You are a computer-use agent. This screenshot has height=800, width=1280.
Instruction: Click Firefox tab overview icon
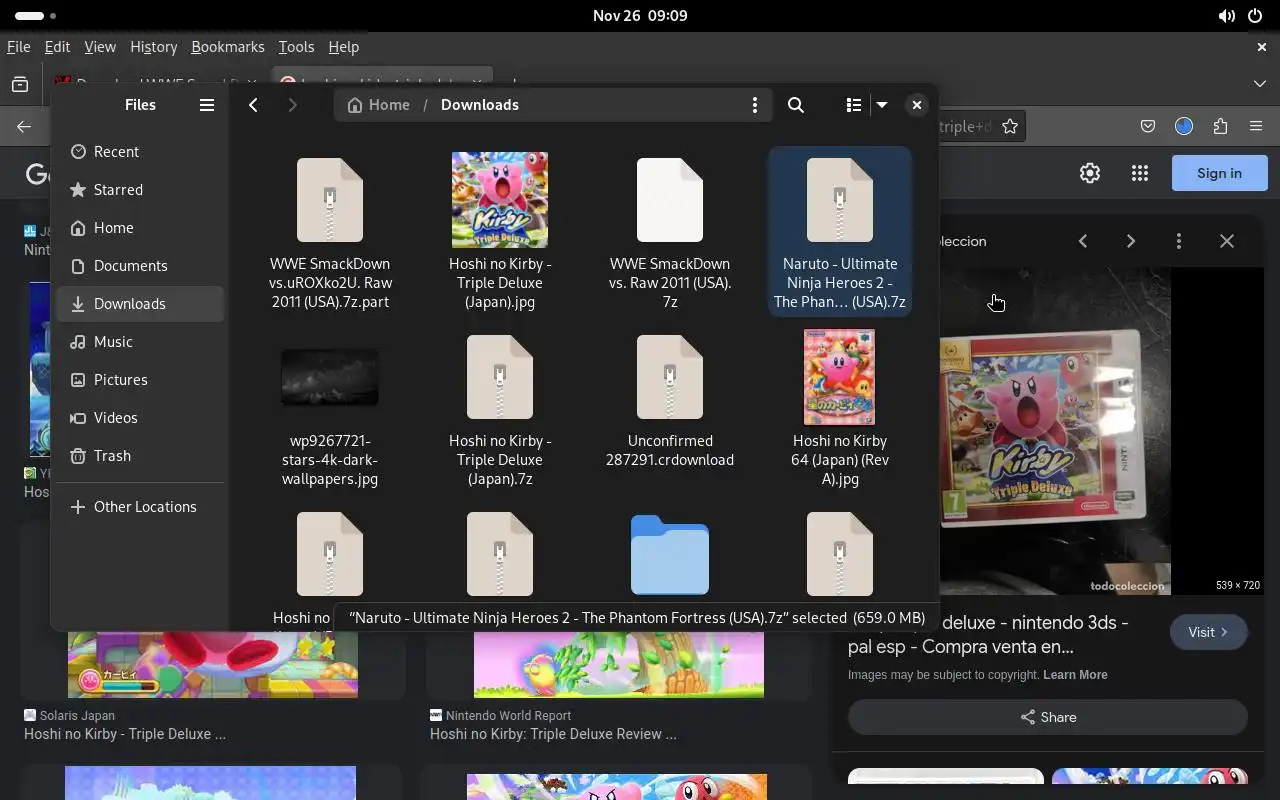coord(20,84)
